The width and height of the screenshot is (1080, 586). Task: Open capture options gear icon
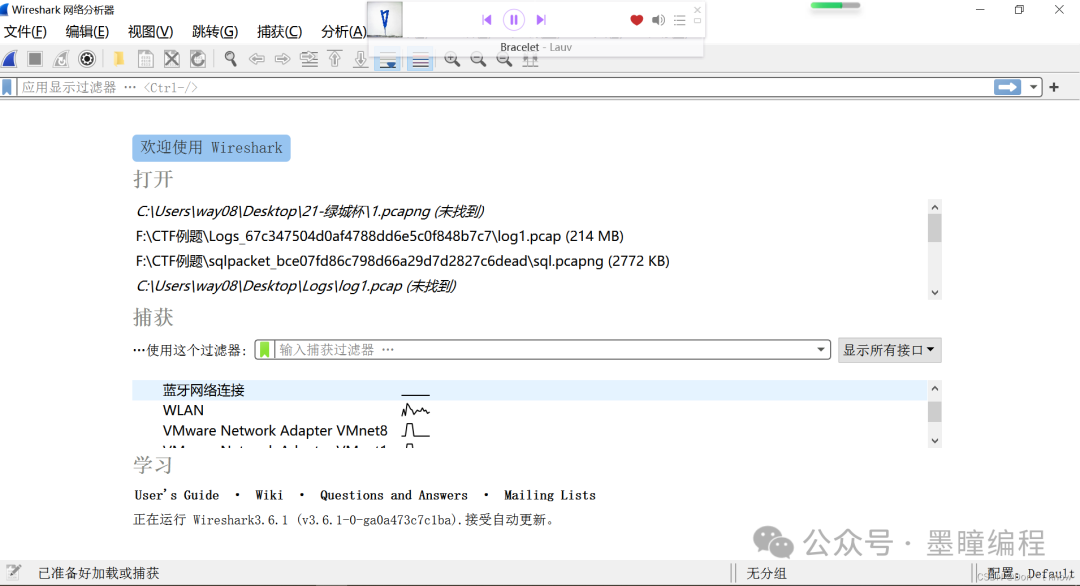pyautogui.click(x=87, y=59)
